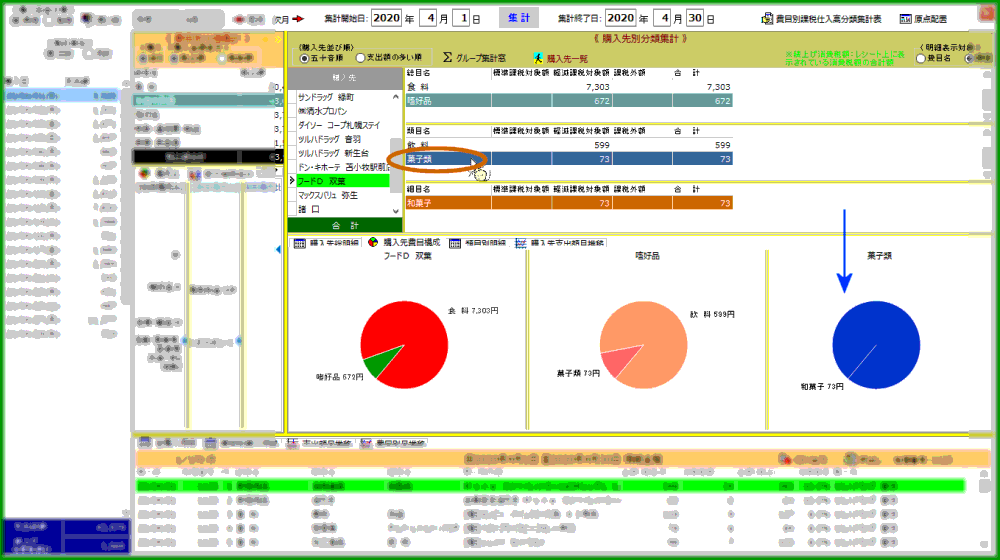Click the 7,303 value in 合計 column
The image size is (1000, 560).
coord(718,87)
